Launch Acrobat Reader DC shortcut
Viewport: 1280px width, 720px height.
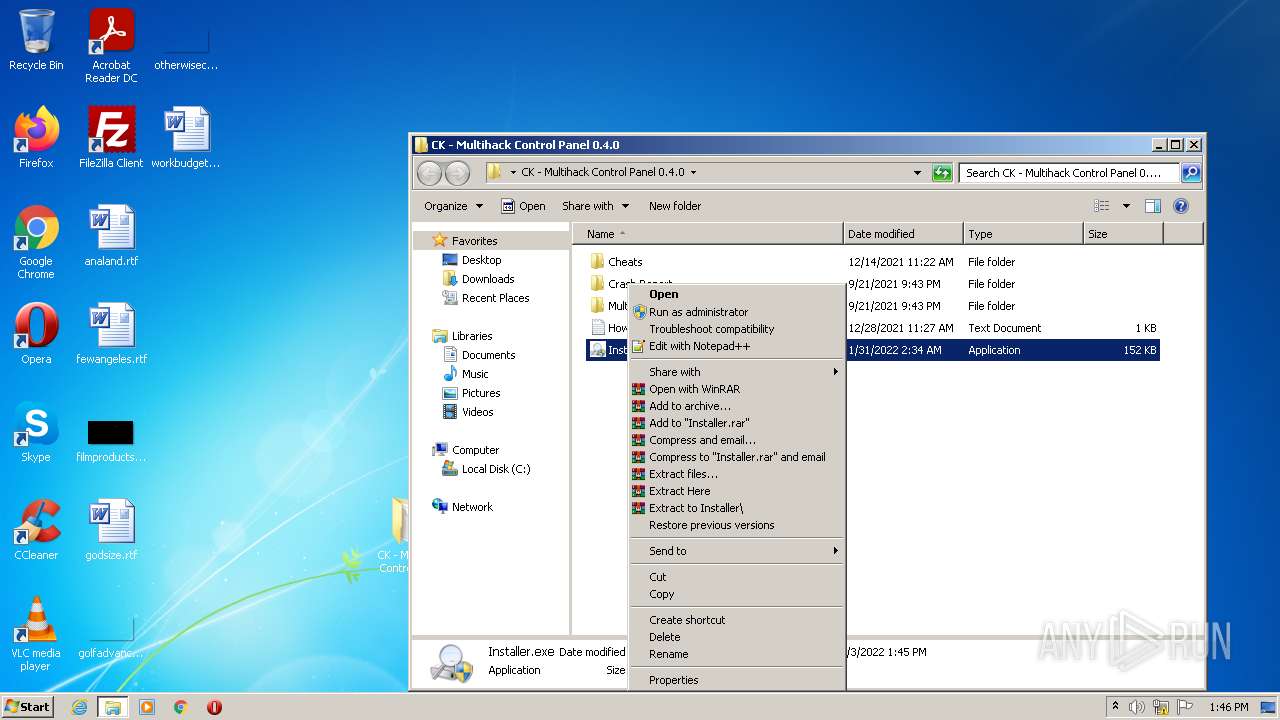111,45
